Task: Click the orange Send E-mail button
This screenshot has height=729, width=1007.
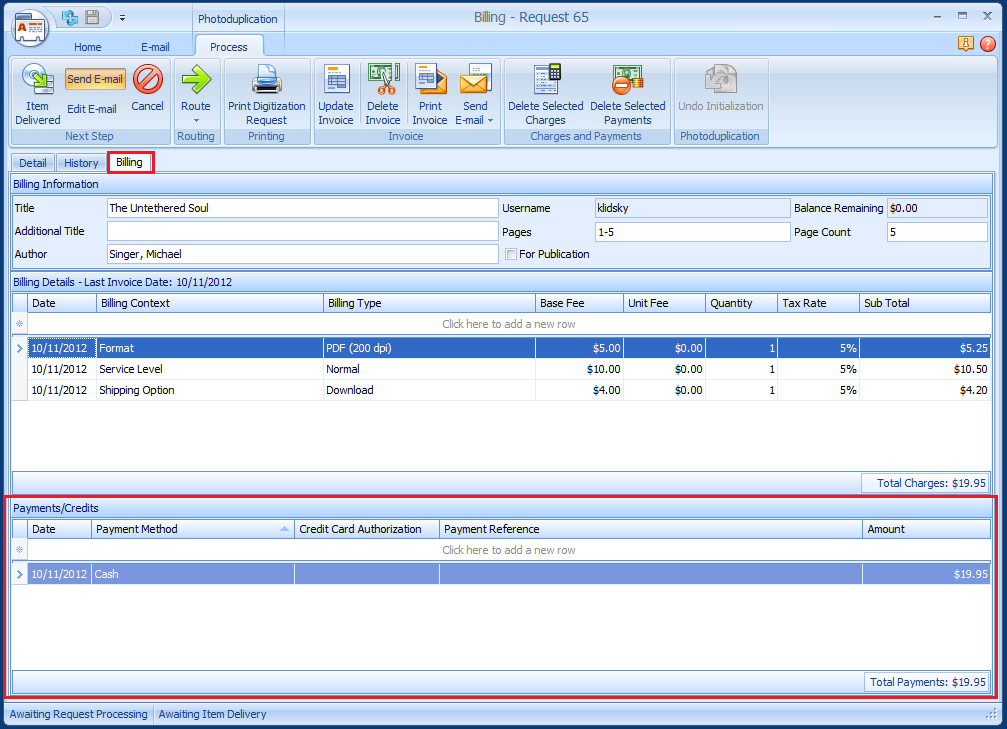Action: tap(95, 78)
